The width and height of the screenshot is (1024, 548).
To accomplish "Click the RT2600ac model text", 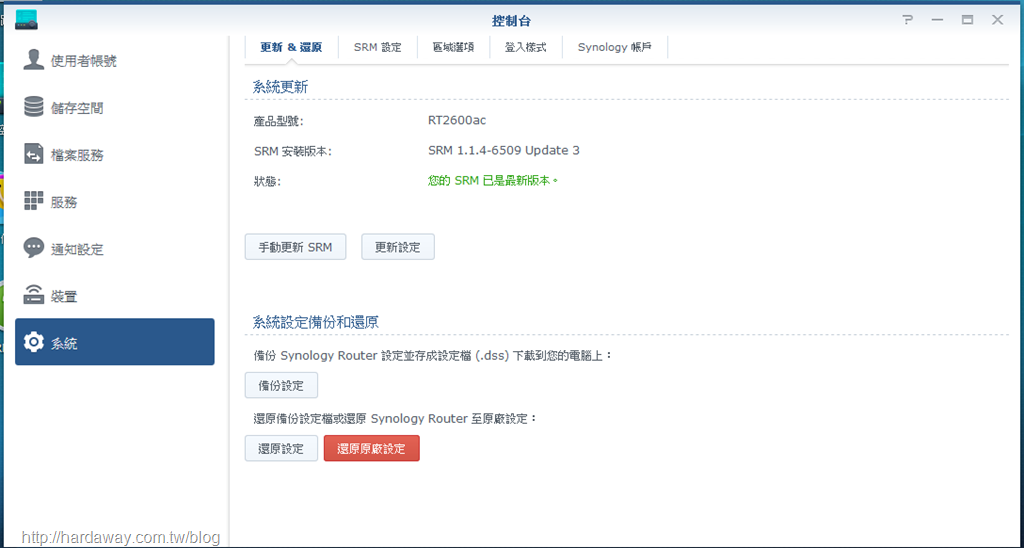I will point(457,120).
